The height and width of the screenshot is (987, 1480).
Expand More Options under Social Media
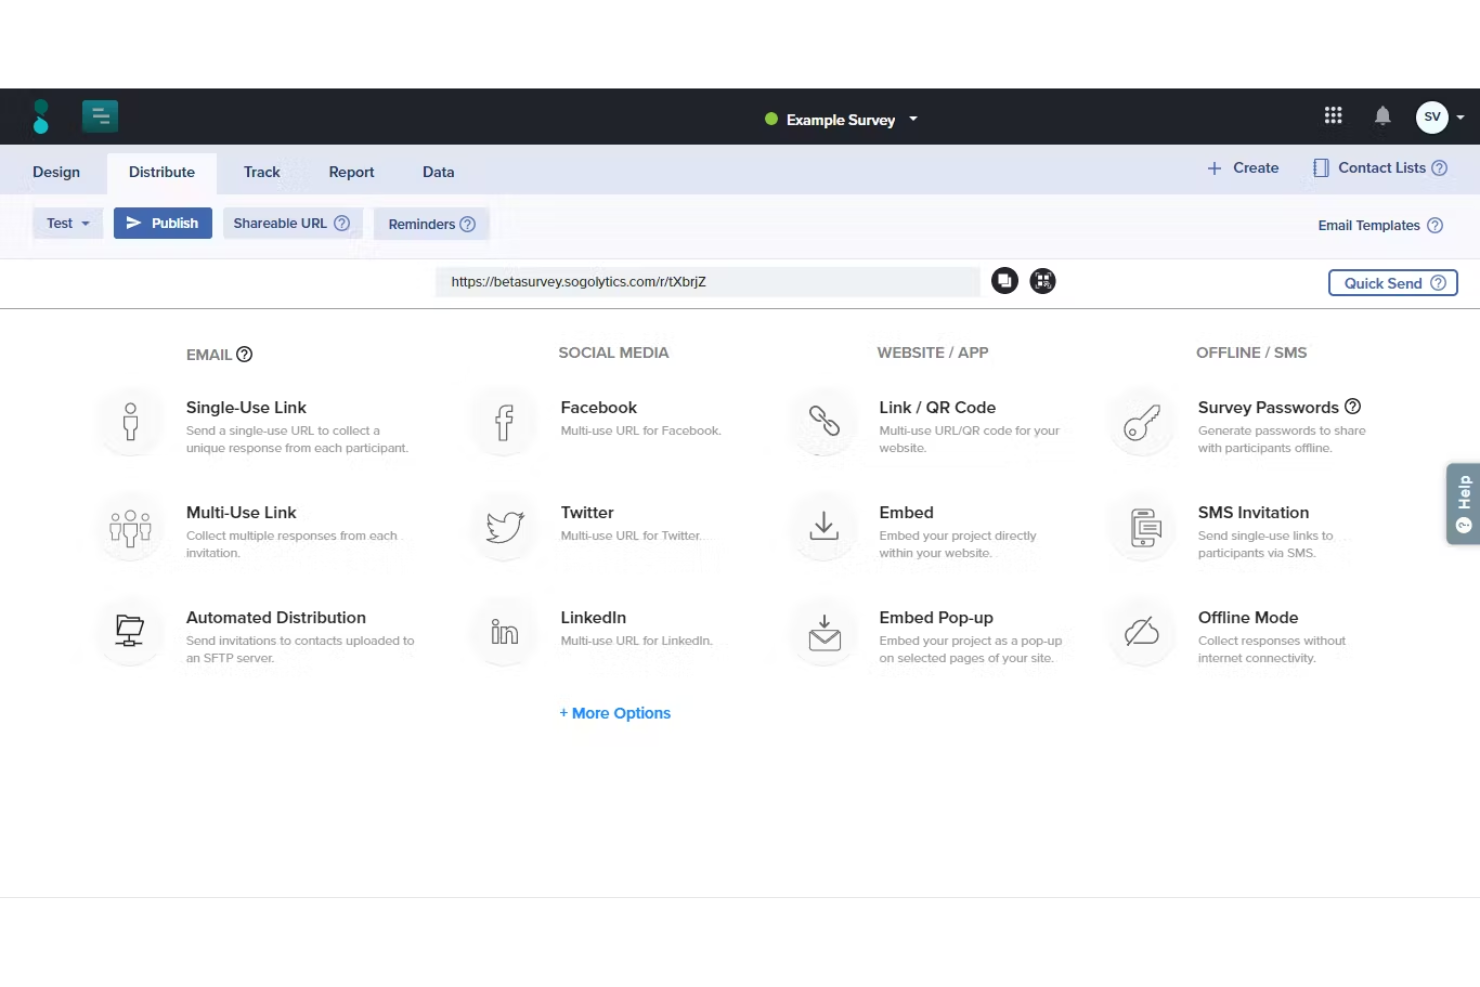614,712
